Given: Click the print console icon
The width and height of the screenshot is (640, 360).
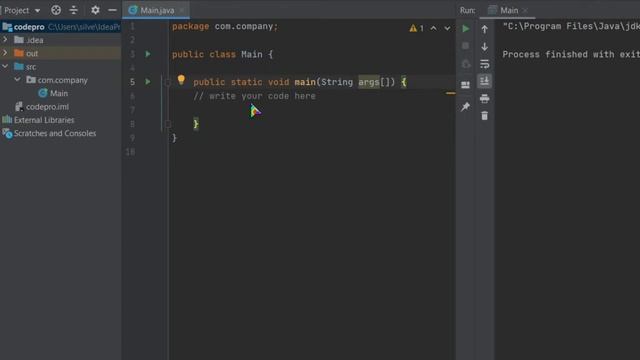Looking at the screenshot, I should pyautogui.click(x=484, y=98).
